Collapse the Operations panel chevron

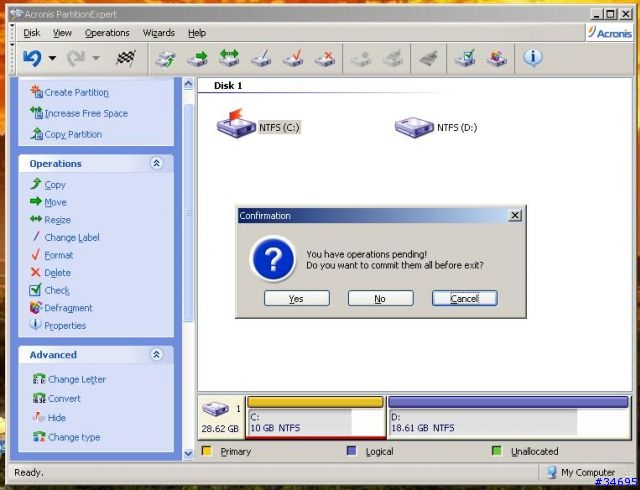coord(156,163)
